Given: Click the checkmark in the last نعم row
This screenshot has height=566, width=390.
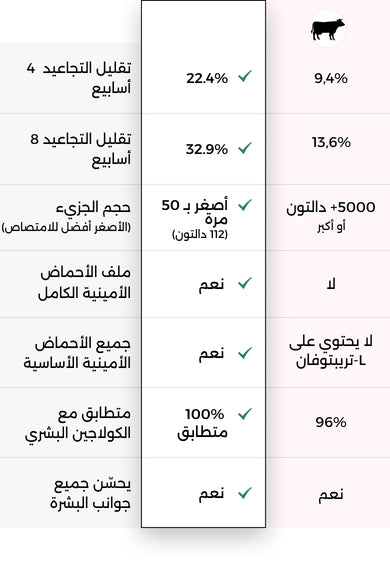Looking at the screenshot, I should click(x=245, y=493).
